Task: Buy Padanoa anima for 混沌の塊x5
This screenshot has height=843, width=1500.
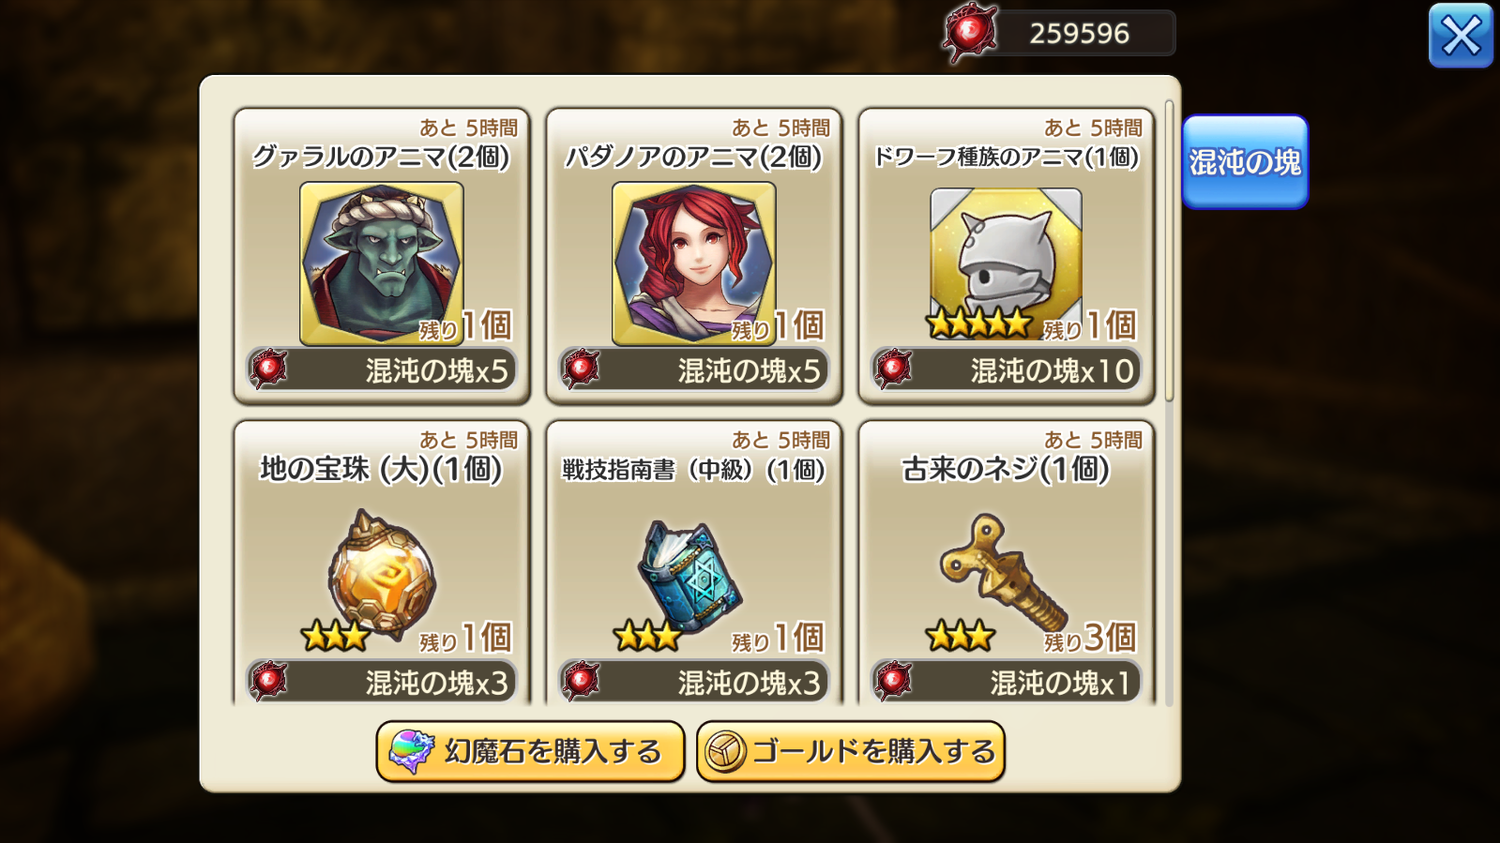Action: pos(694,370)
